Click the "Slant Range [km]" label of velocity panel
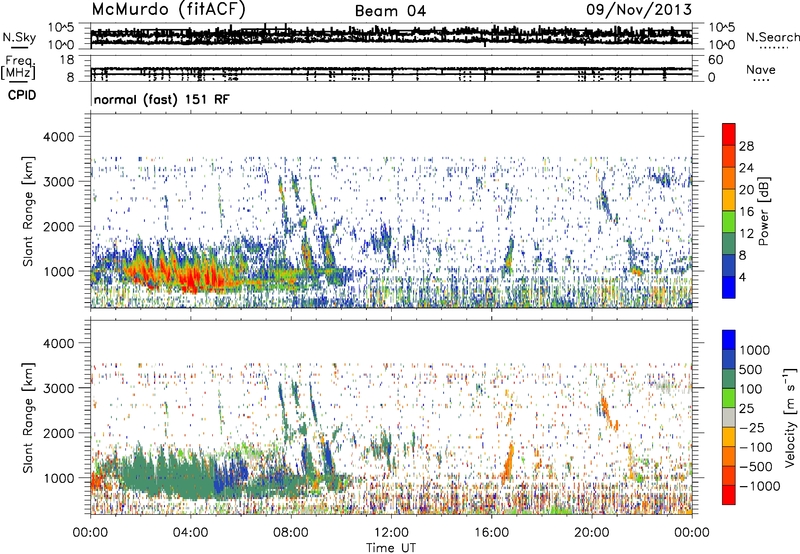Viewport: 800px width, 554px height. [x=28, y=417]
